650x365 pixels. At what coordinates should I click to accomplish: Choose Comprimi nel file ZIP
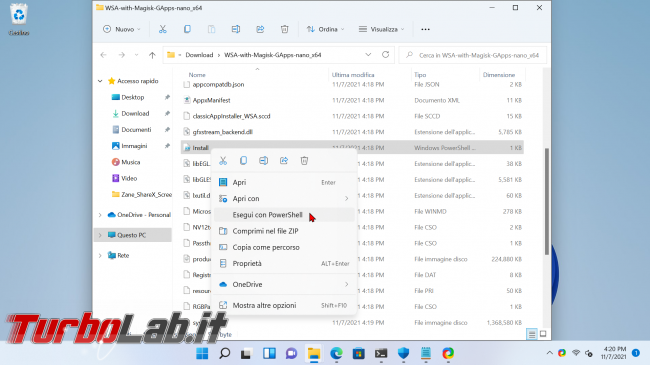tap(284, 231)
